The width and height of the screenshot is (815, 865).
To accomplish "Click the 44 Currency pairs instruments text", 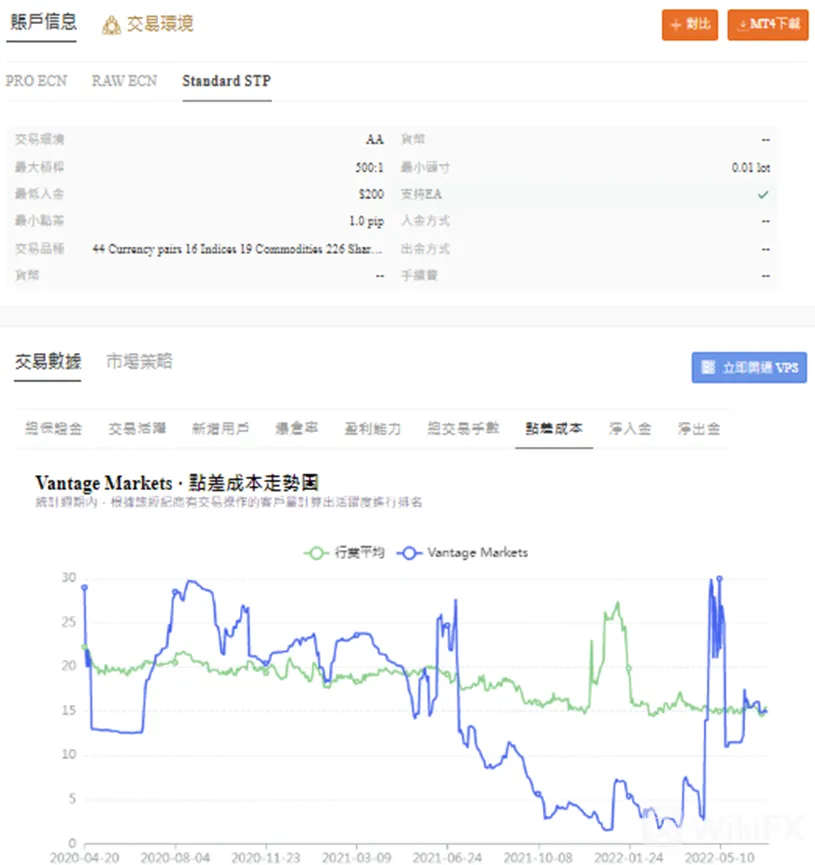I will [237, 249].
